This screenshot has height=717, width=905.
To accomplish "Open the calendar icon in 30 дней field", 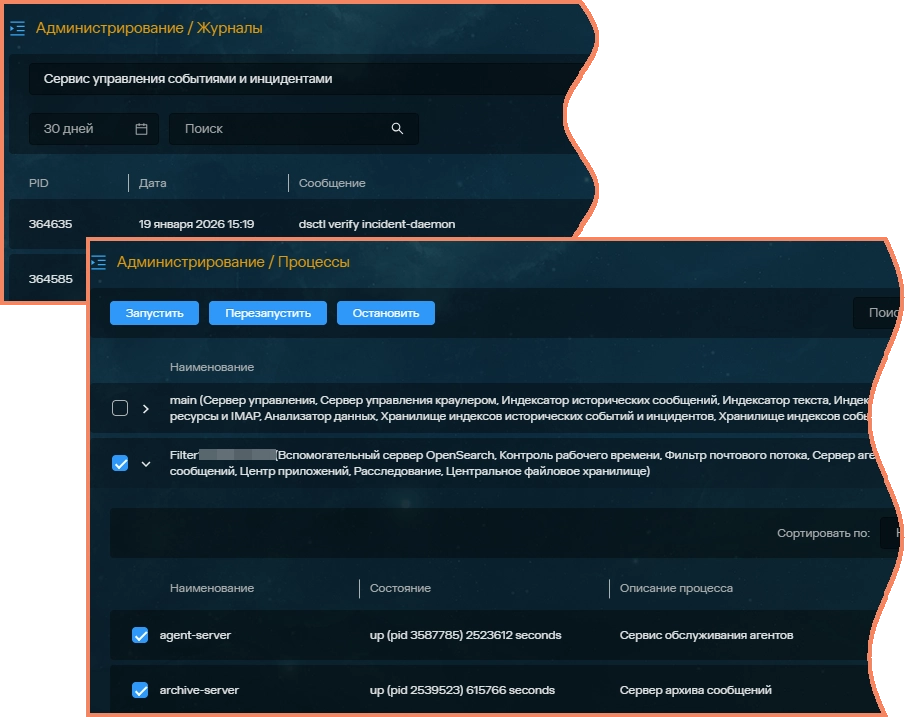I will (x=141, y=129).
